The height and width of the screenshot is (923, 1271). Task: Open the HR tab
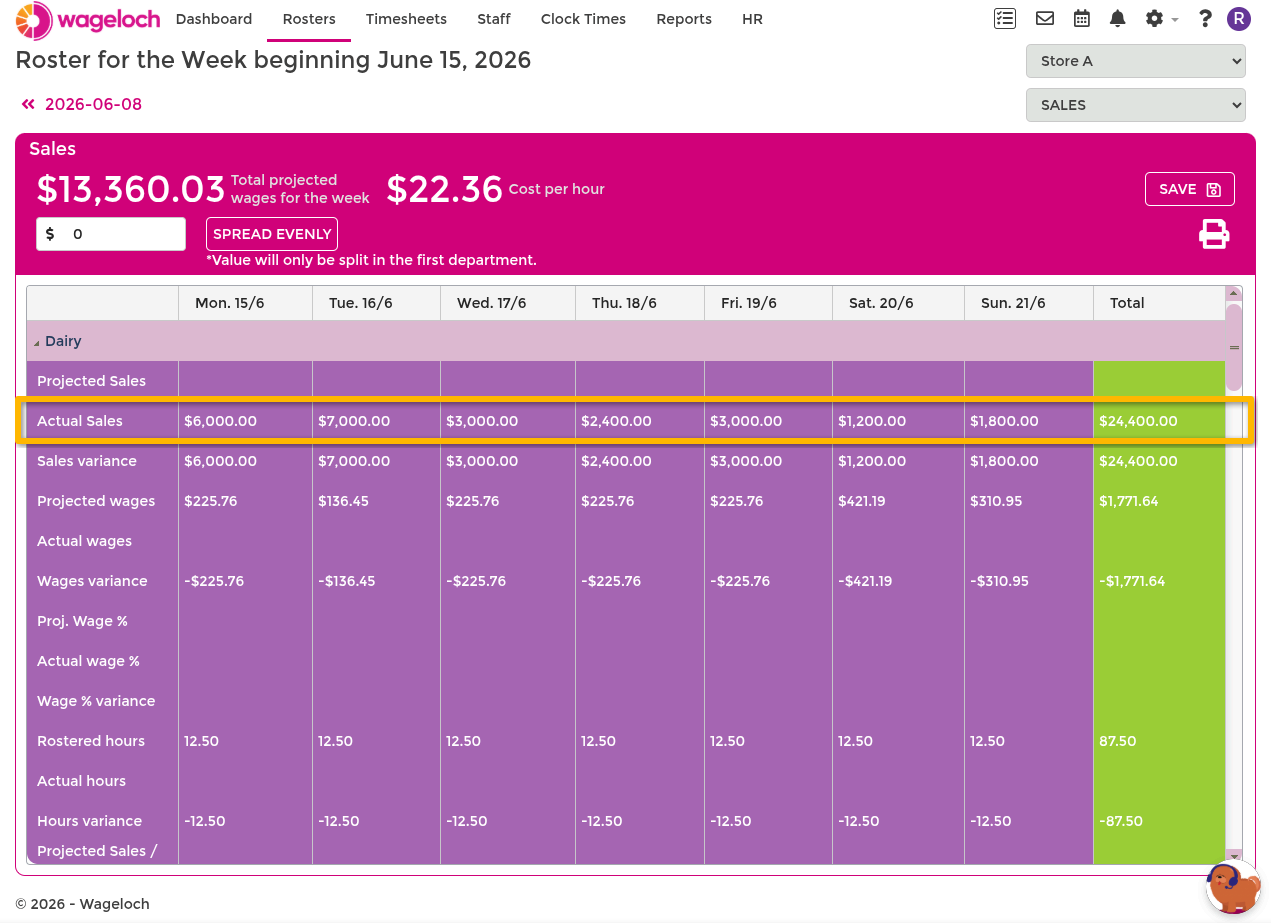(x=752, y=19)
